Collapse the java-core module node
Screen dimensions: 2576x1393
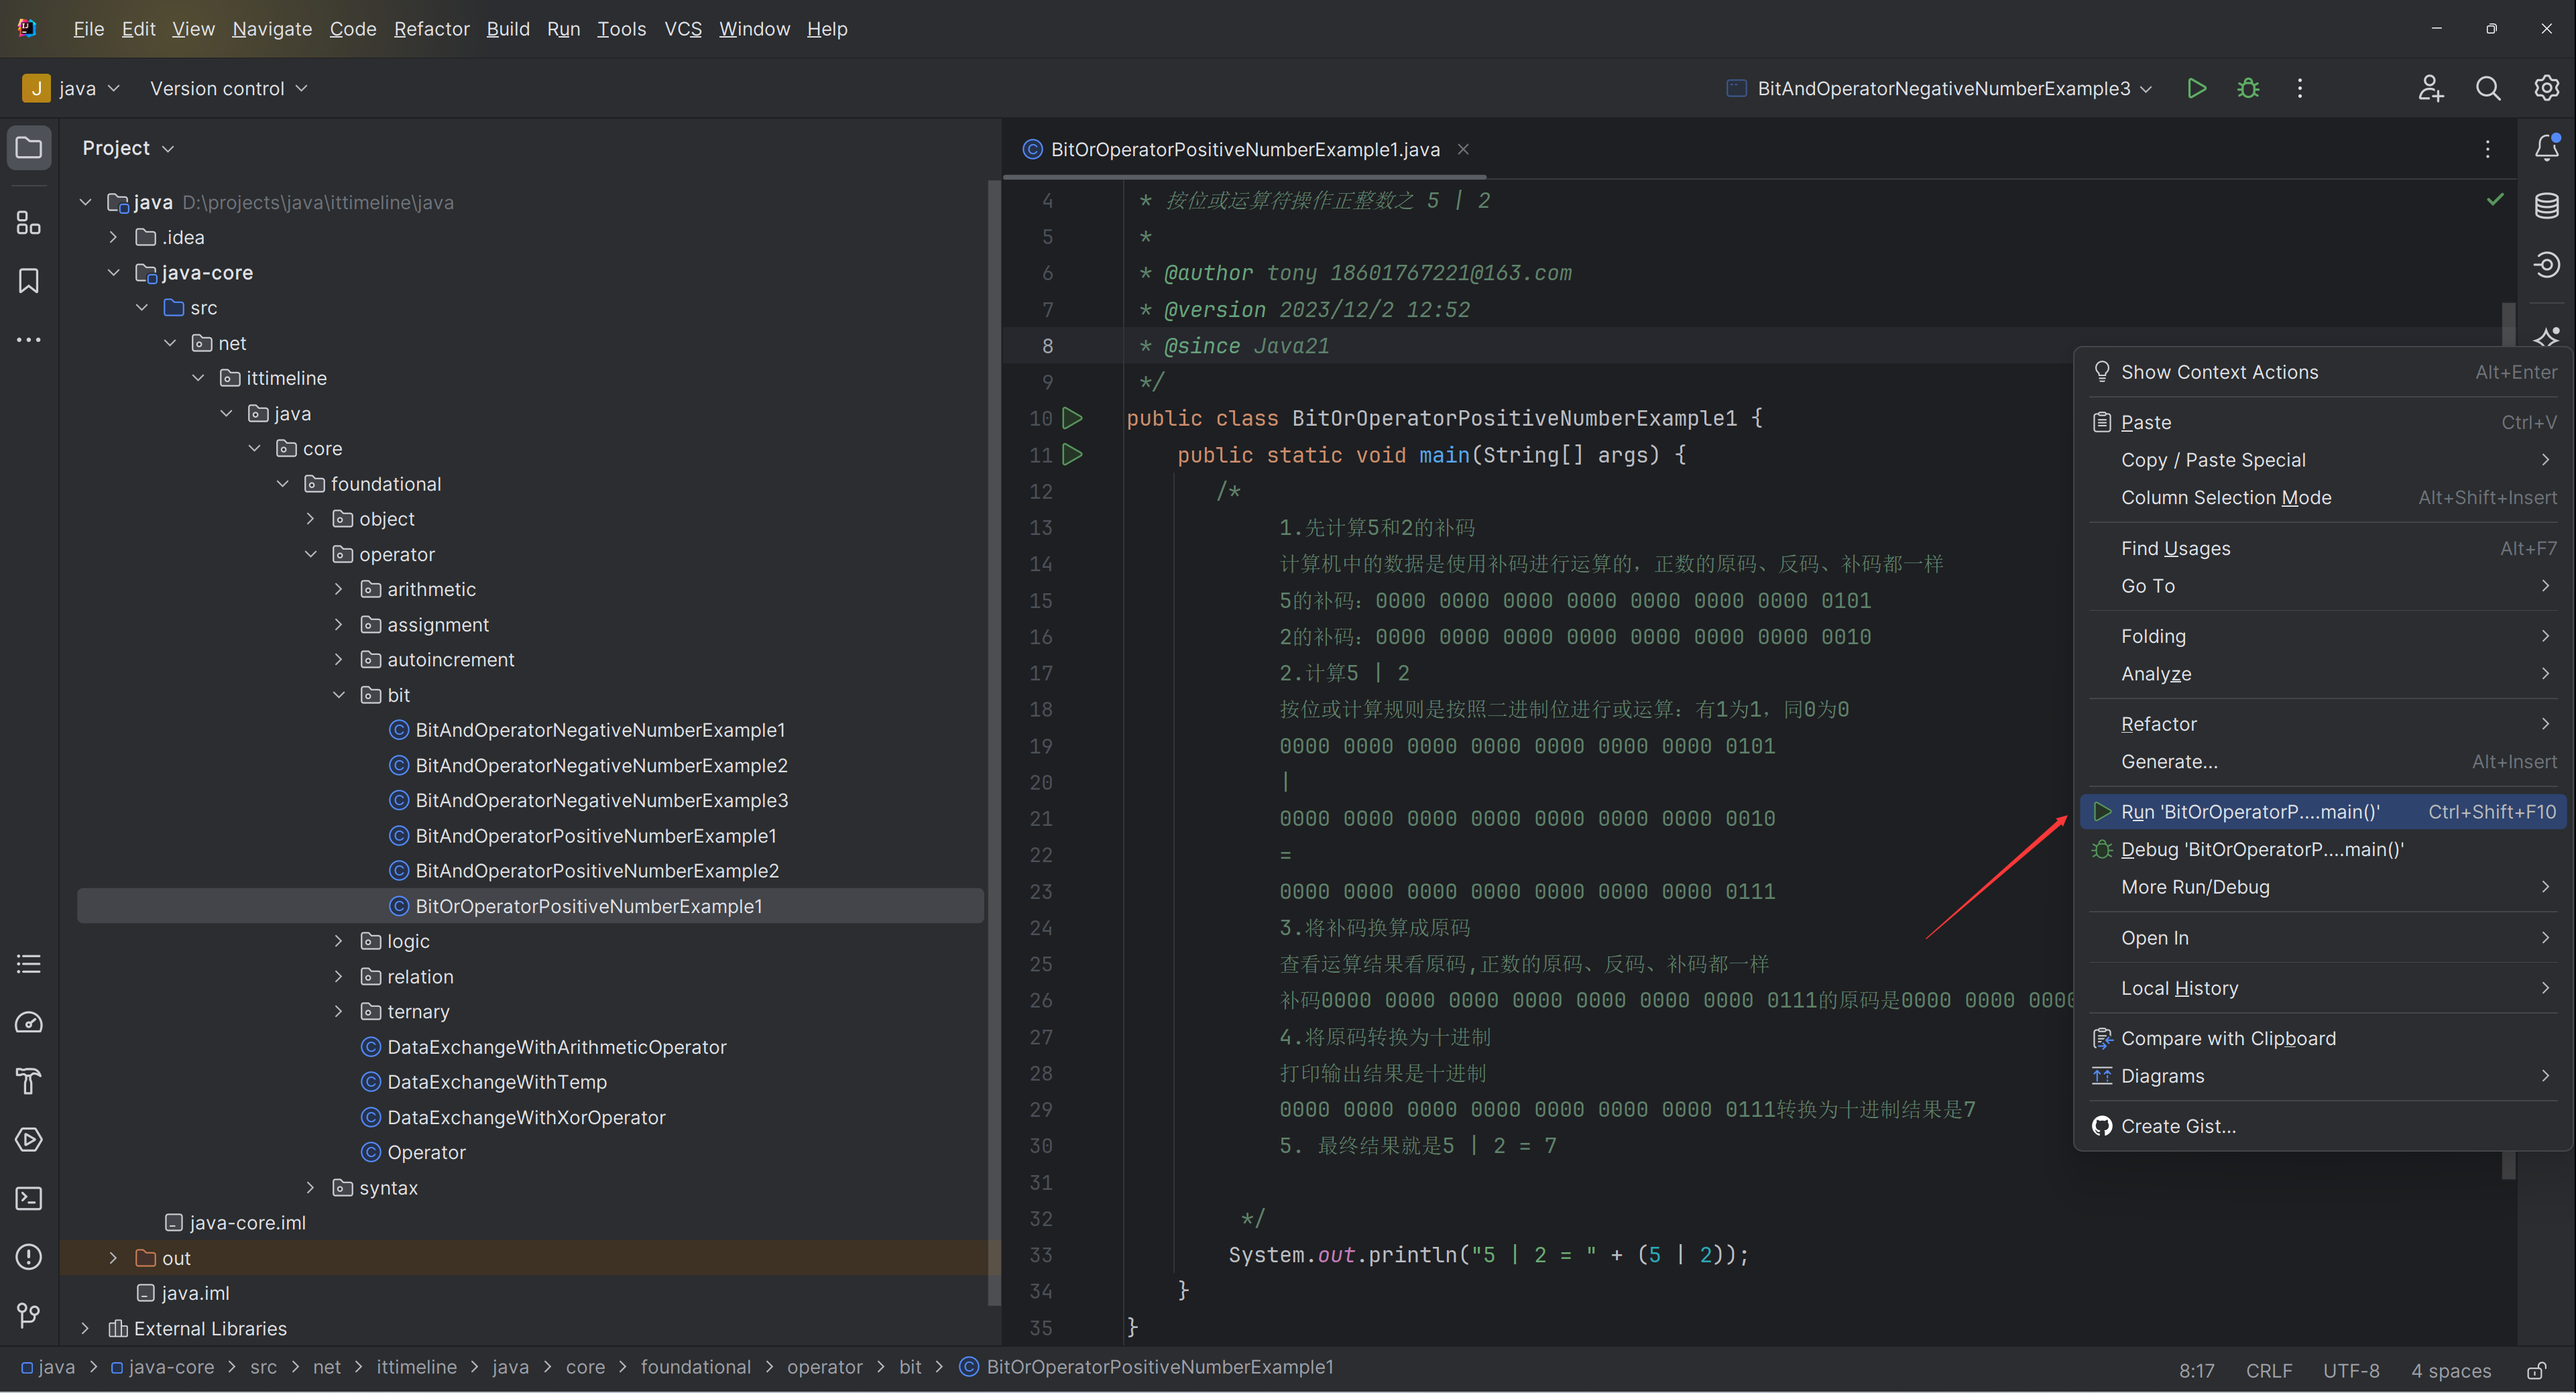pos(113,272)
